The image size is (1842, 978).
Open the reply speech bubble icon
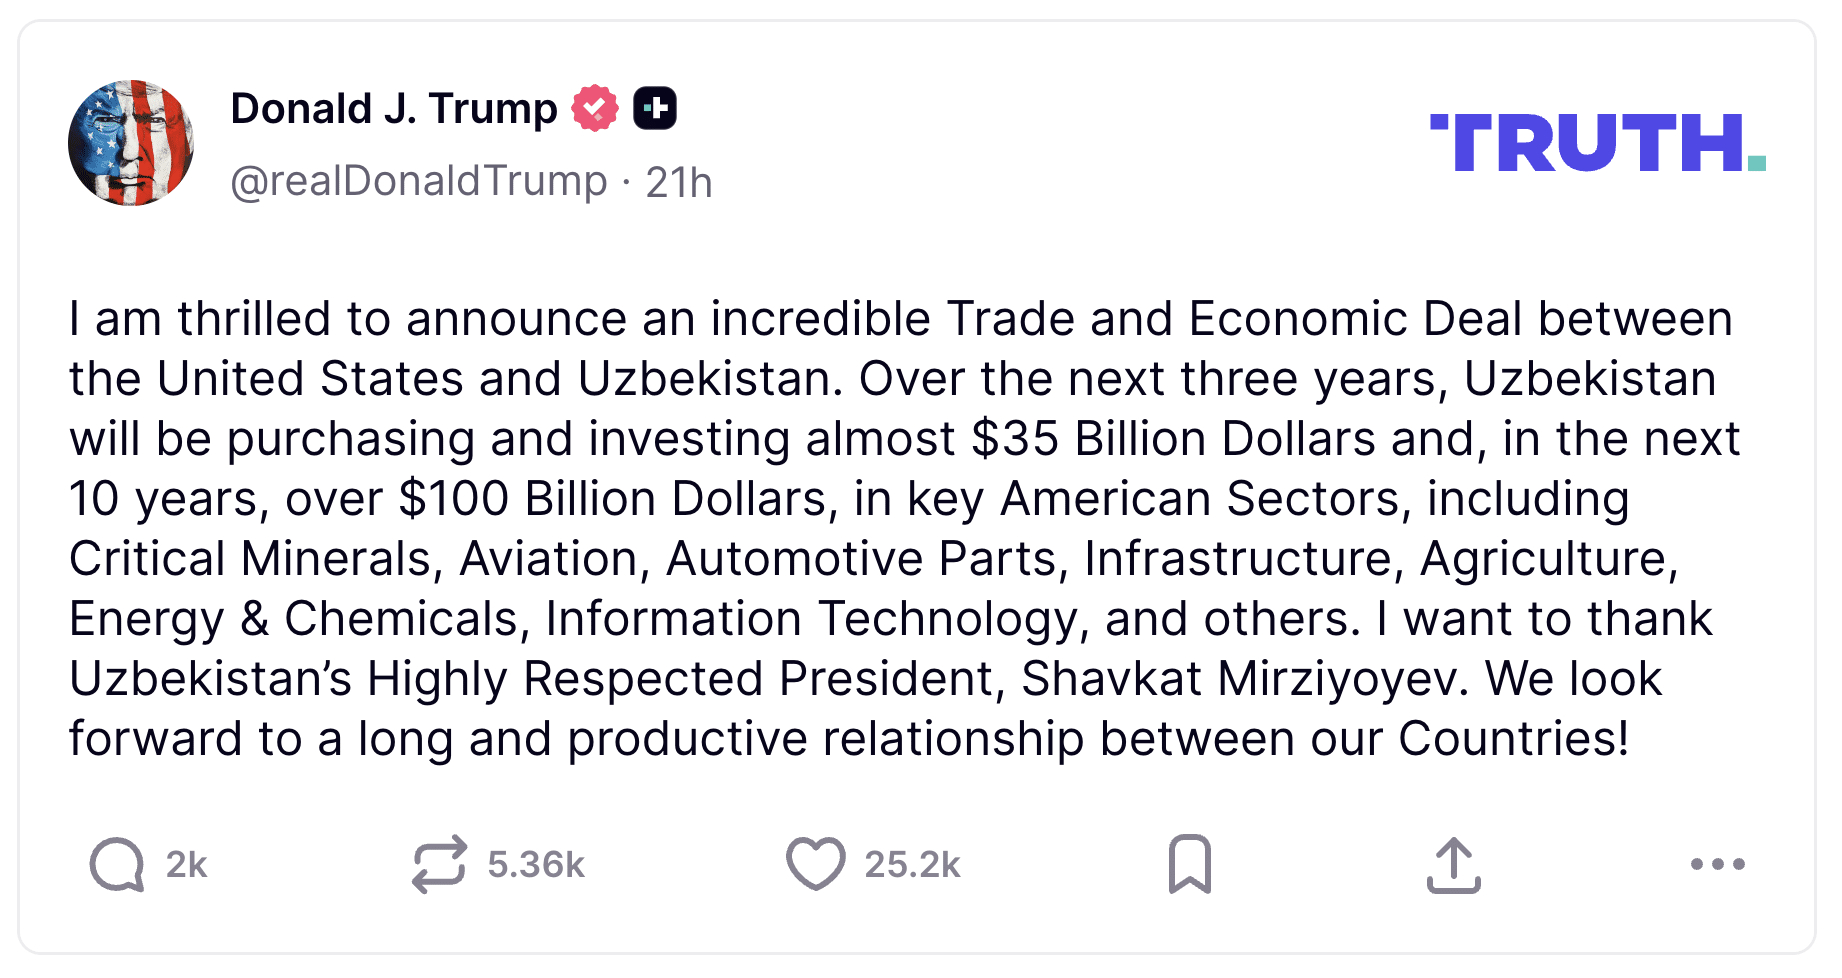118,864
